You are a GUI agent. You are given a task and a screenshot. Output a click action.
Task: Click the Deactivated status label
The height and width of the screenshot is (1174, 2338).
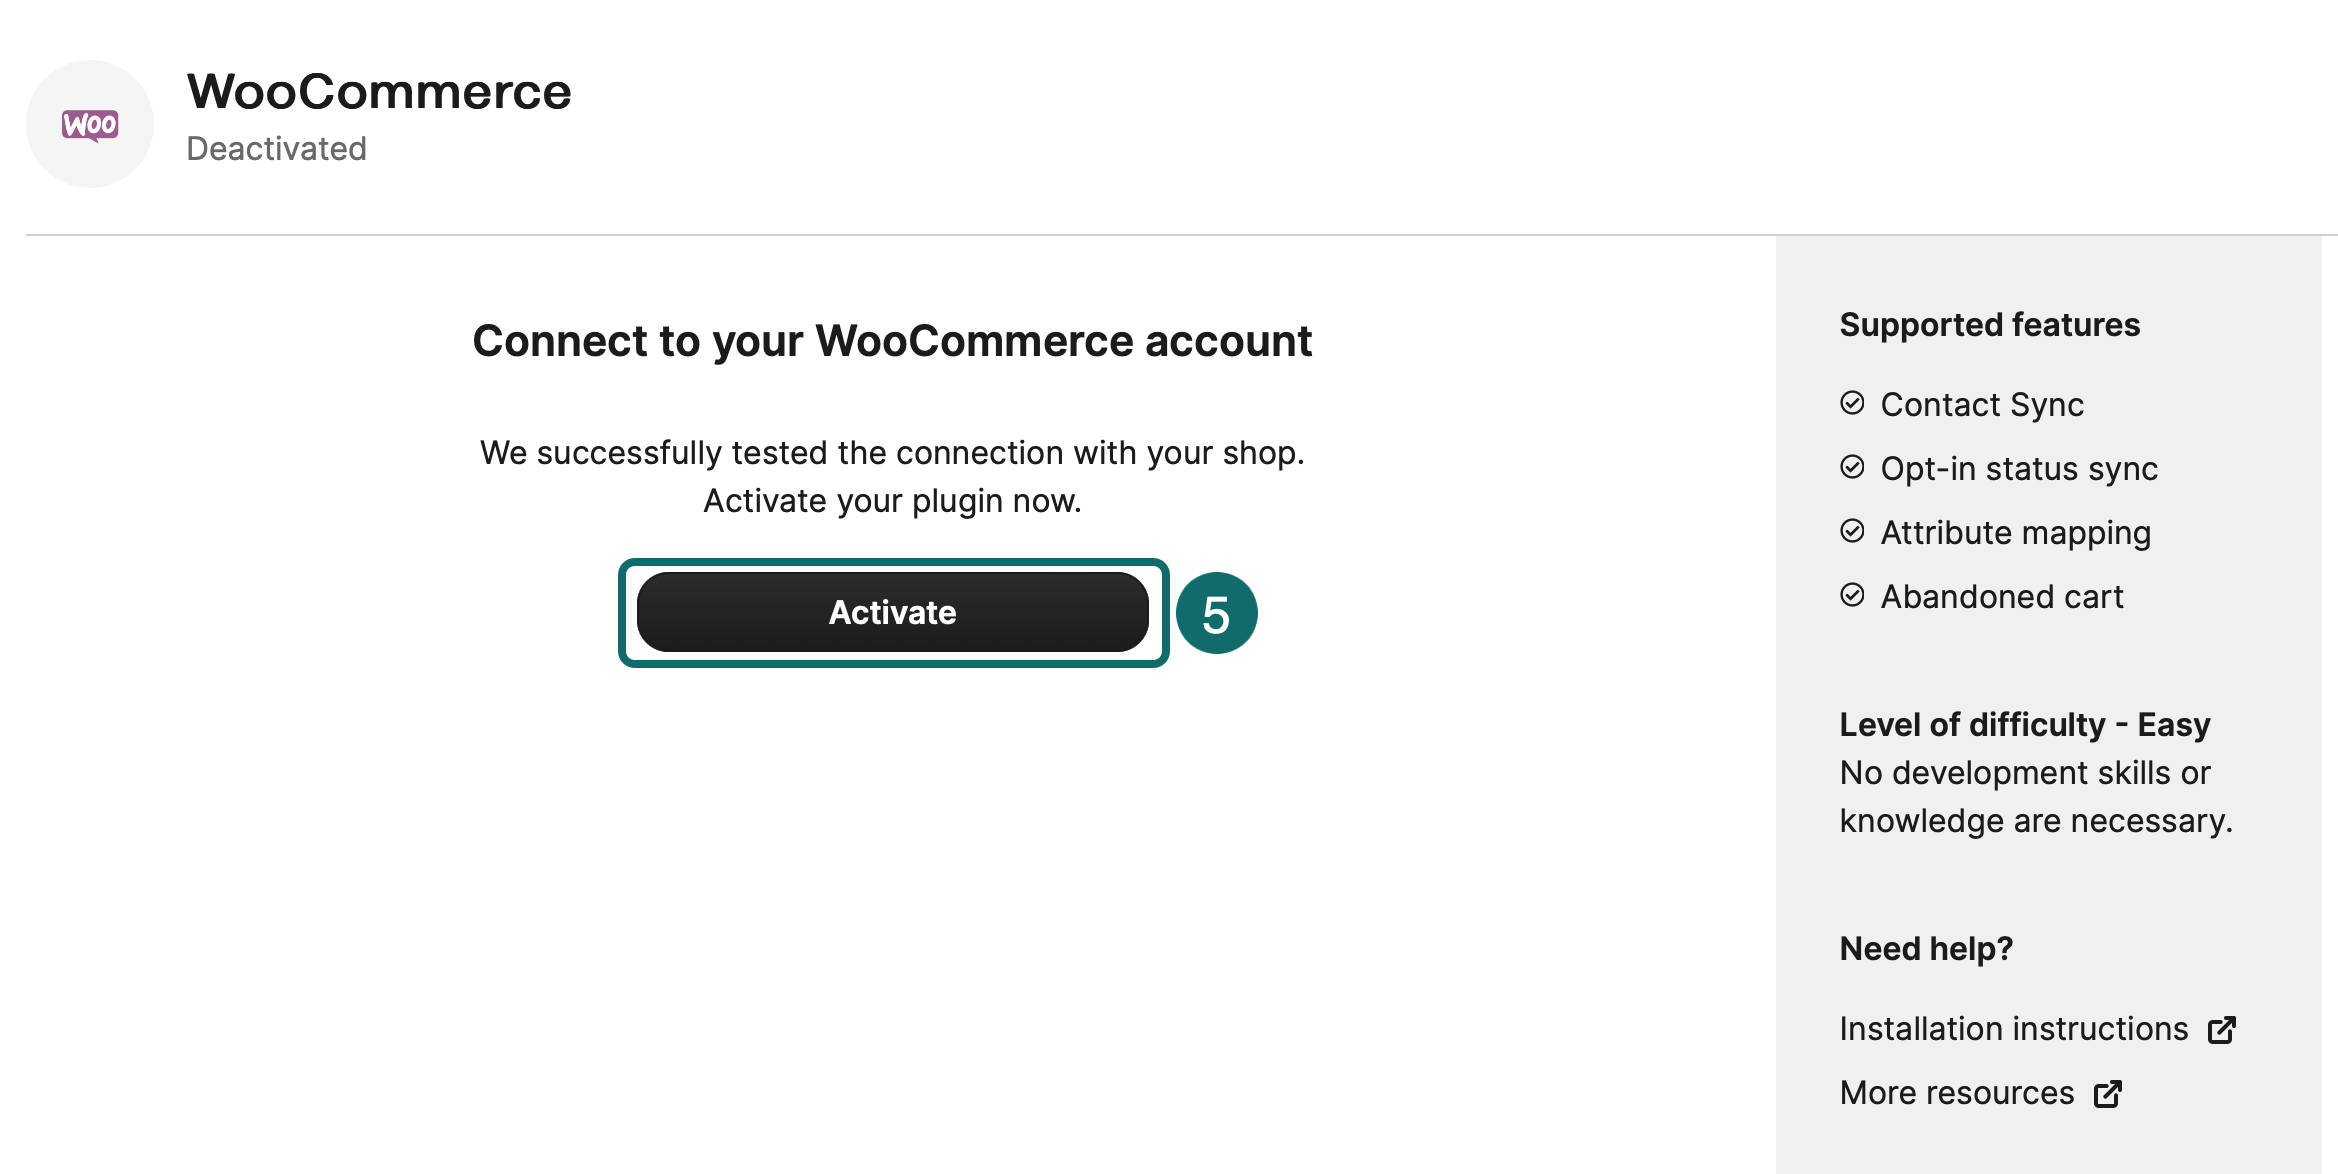tap(276, 149)
